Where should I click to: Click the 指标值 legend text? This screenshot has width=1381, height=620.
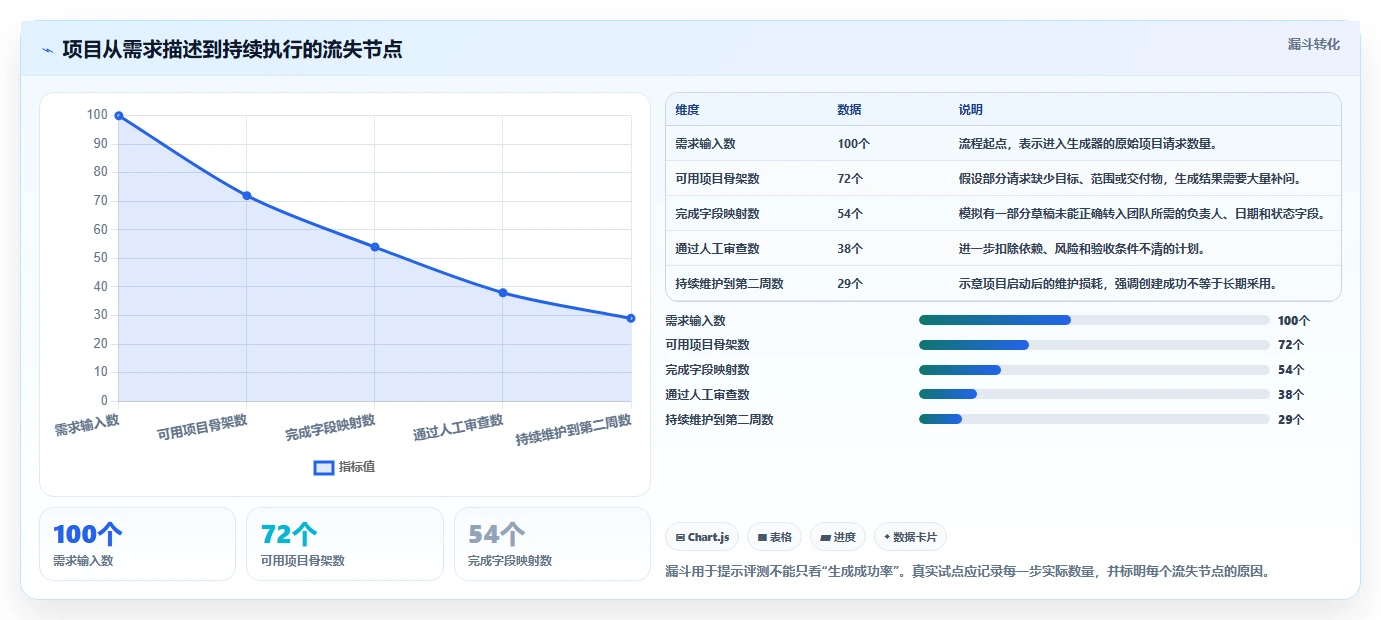tap(356, 467)
